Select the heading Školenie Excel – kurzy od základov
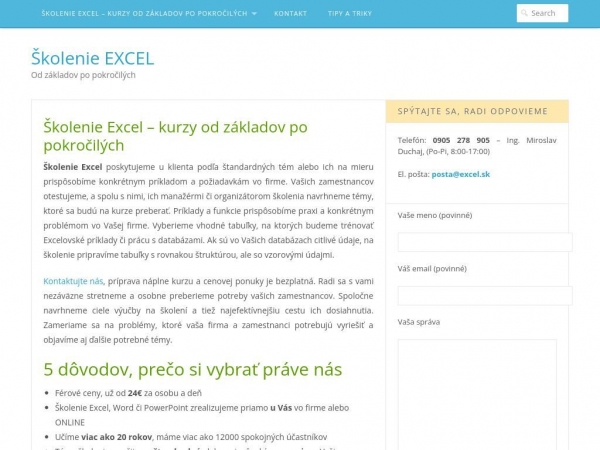600x450 pixels. tap(175, 136)
